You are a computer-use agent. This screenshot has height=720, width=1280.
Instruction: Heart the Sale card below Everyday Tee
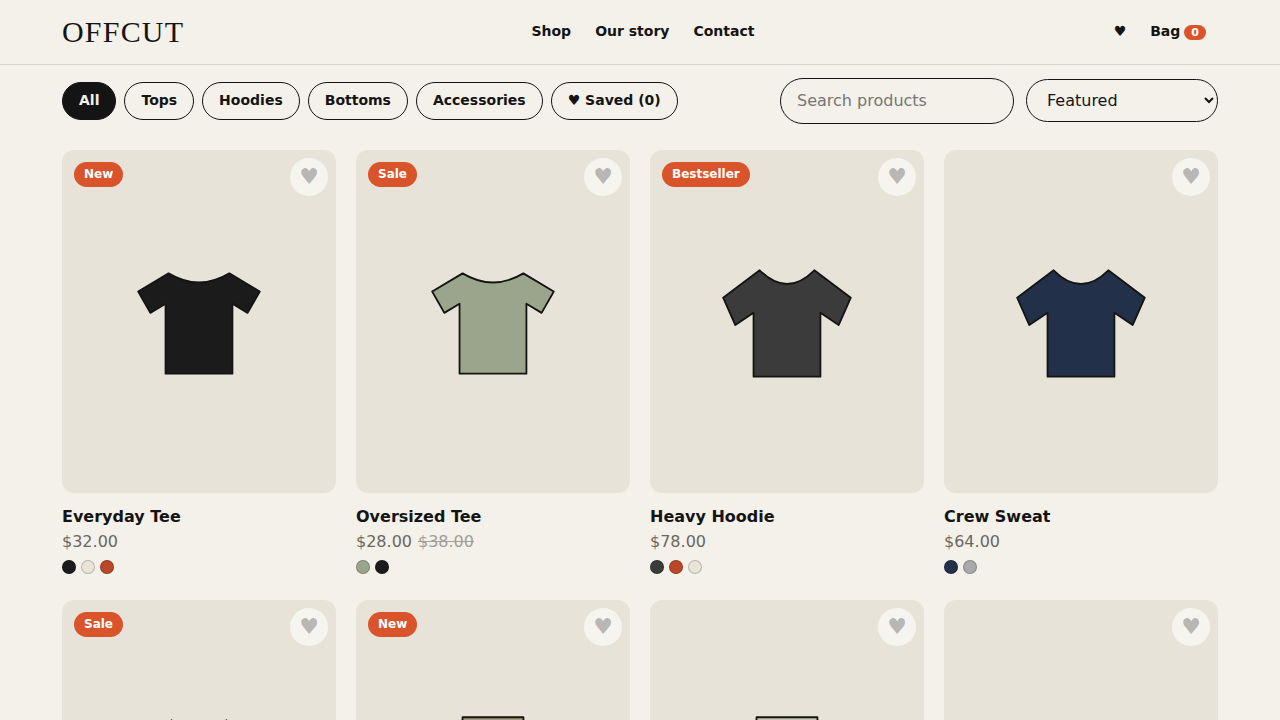(309, 627)
